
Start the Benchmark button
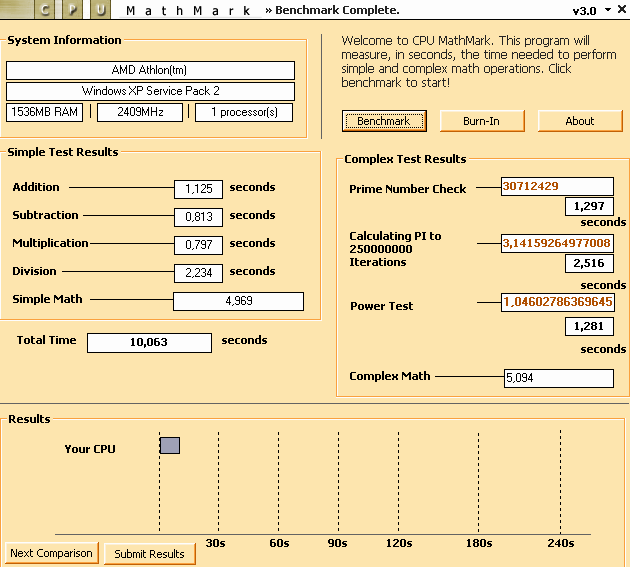383,121
